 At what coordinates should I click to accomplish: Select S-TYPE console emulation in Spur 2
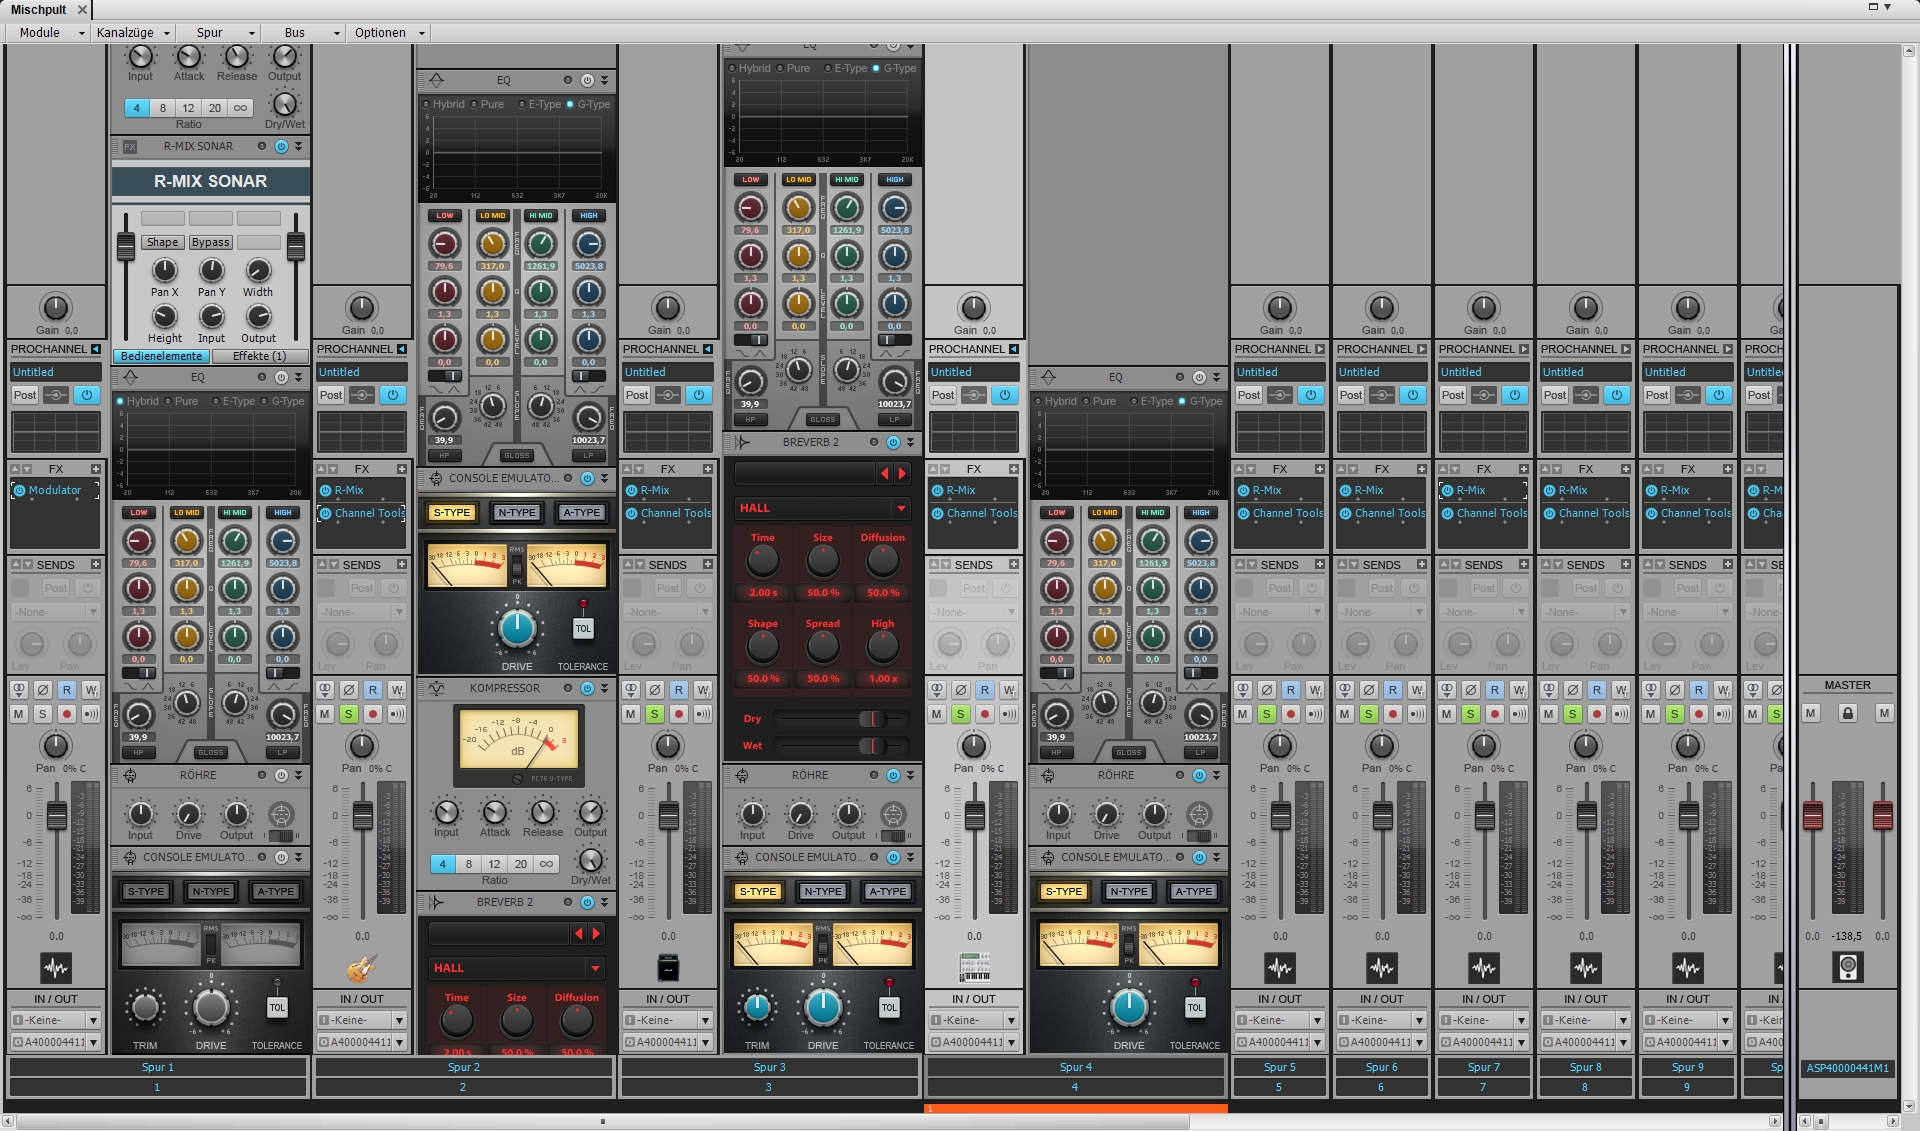click(452, 512)
